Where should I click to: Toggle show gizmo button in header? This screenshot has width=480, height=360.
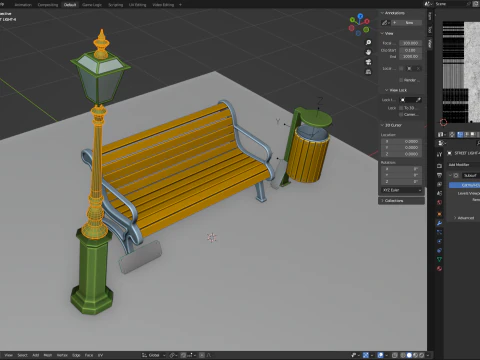366,355
